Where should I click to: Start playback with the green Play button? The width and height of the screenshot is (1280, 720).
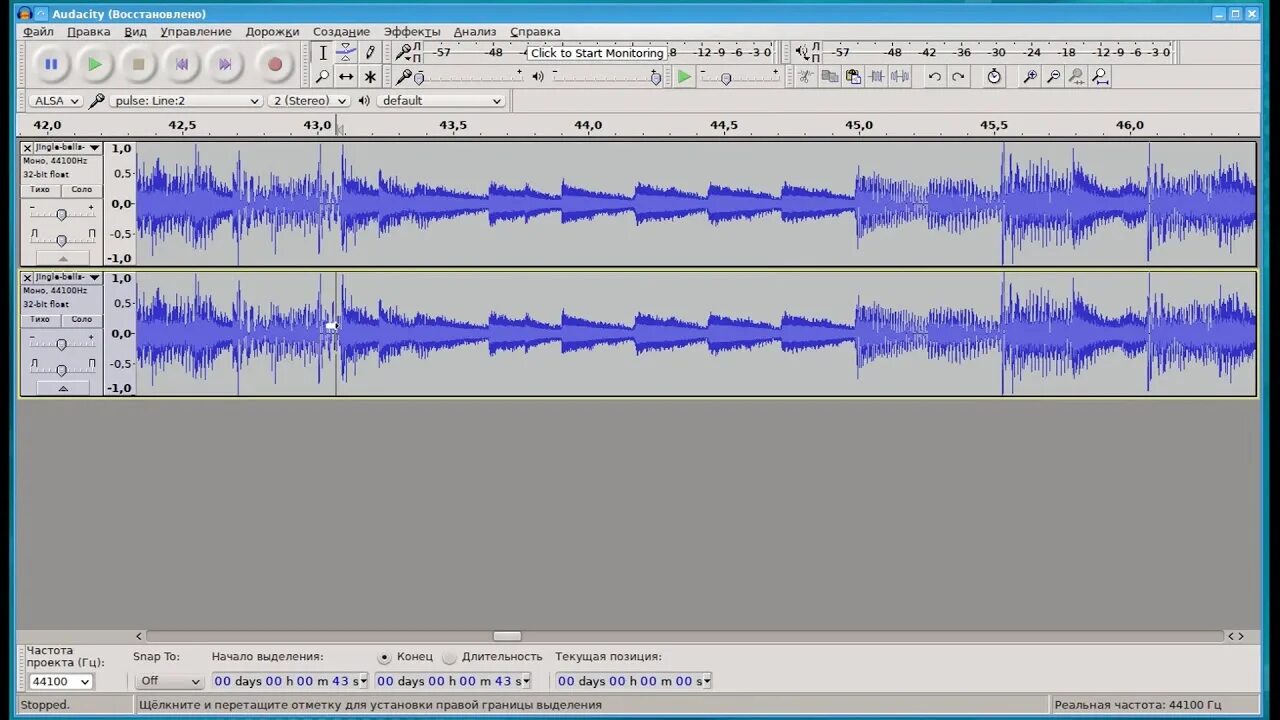coord(95,65)
